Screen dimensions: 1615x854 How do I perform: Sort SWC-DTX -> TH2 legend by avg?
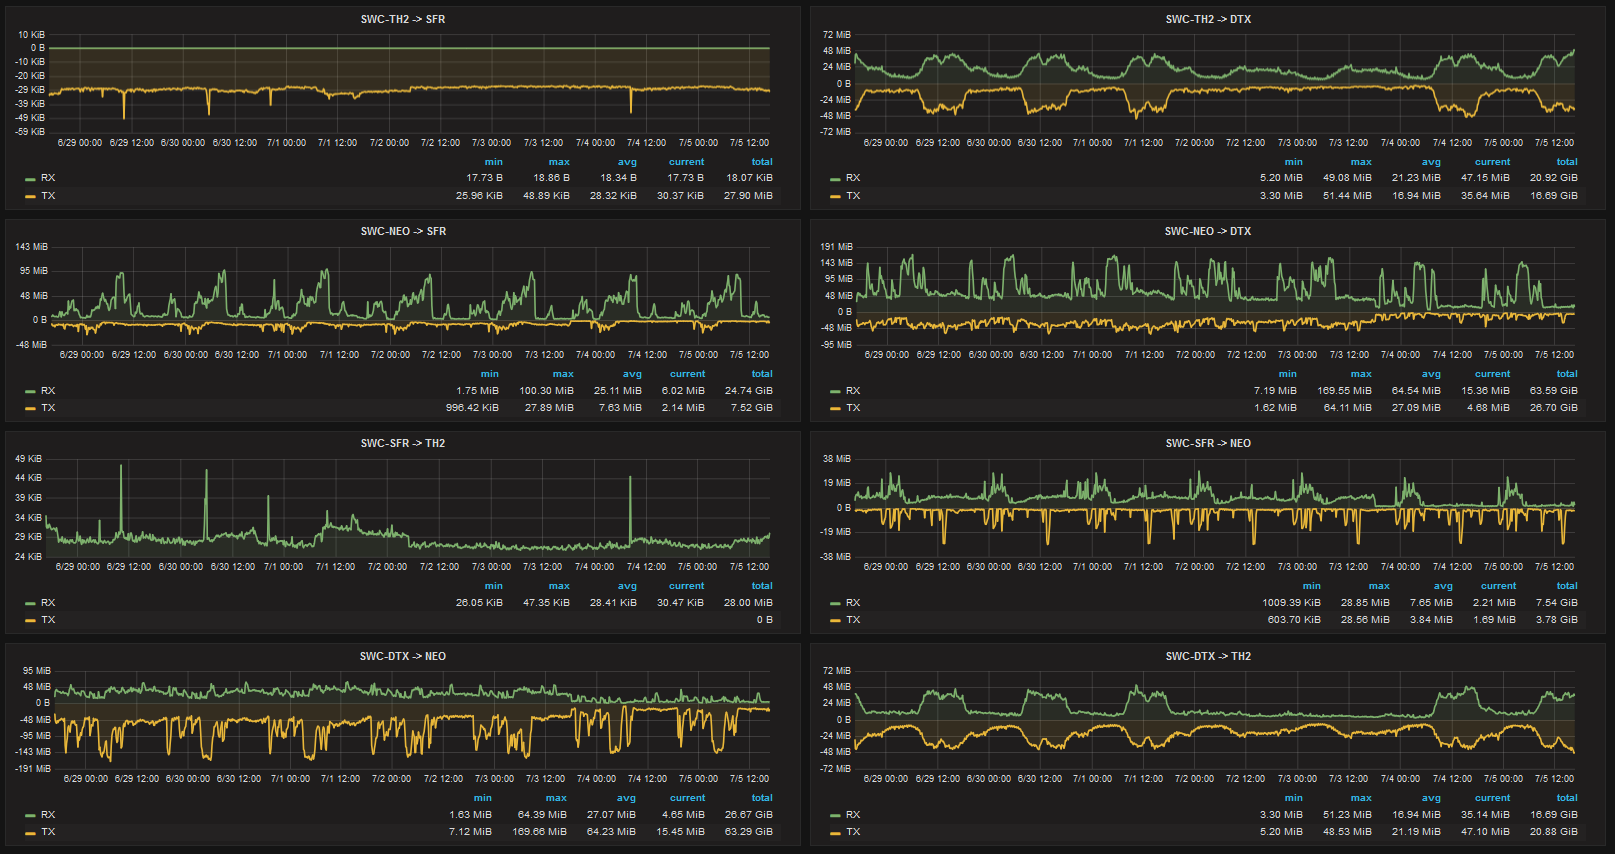click(1431, 798)
